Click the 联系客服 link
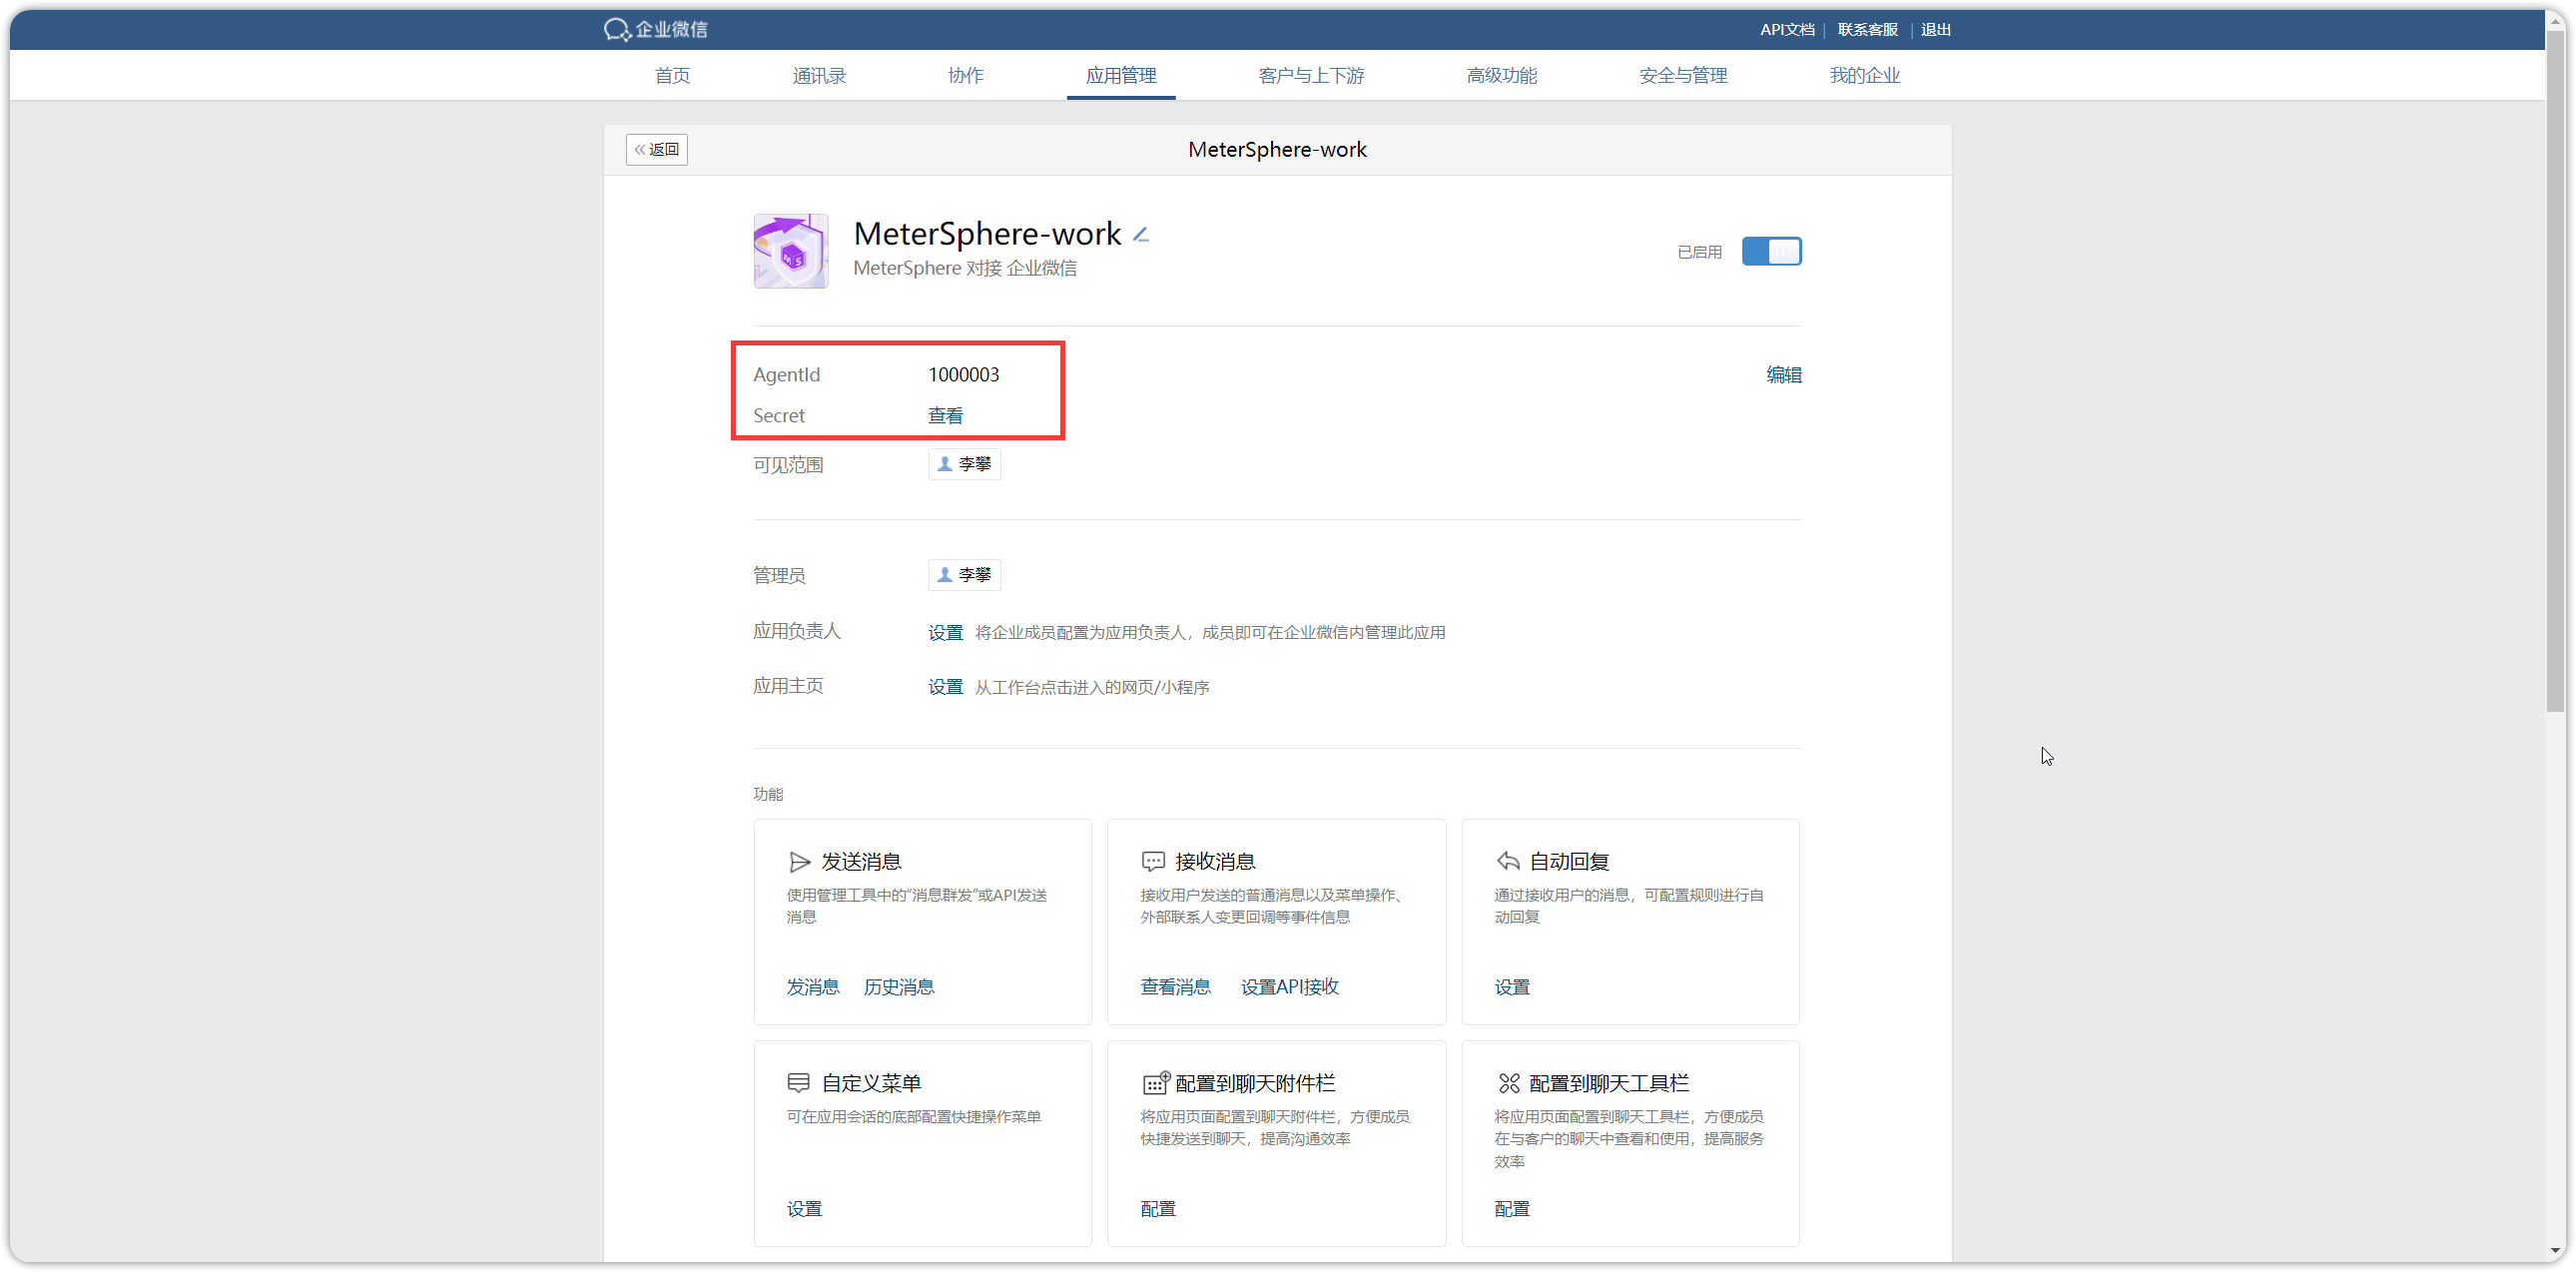 click(x=1868, y=29)
